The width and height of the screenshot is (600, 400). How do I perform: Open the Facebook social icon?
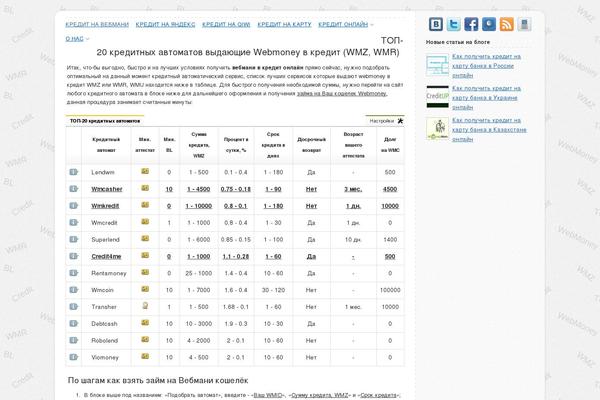pos(471,24)
